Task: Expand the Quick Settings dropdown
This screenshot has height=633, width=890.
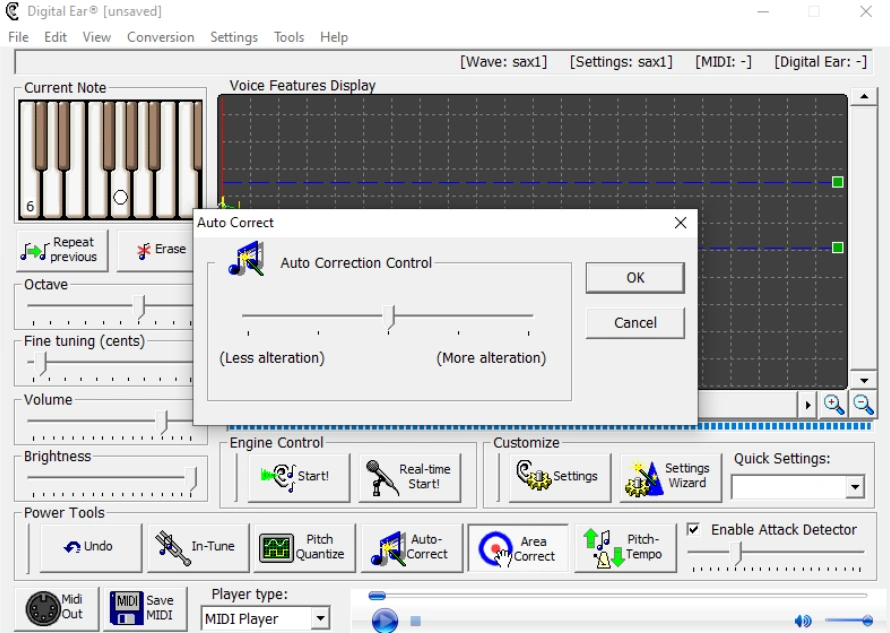Action: pyautogui.click(x=855, y=488)
